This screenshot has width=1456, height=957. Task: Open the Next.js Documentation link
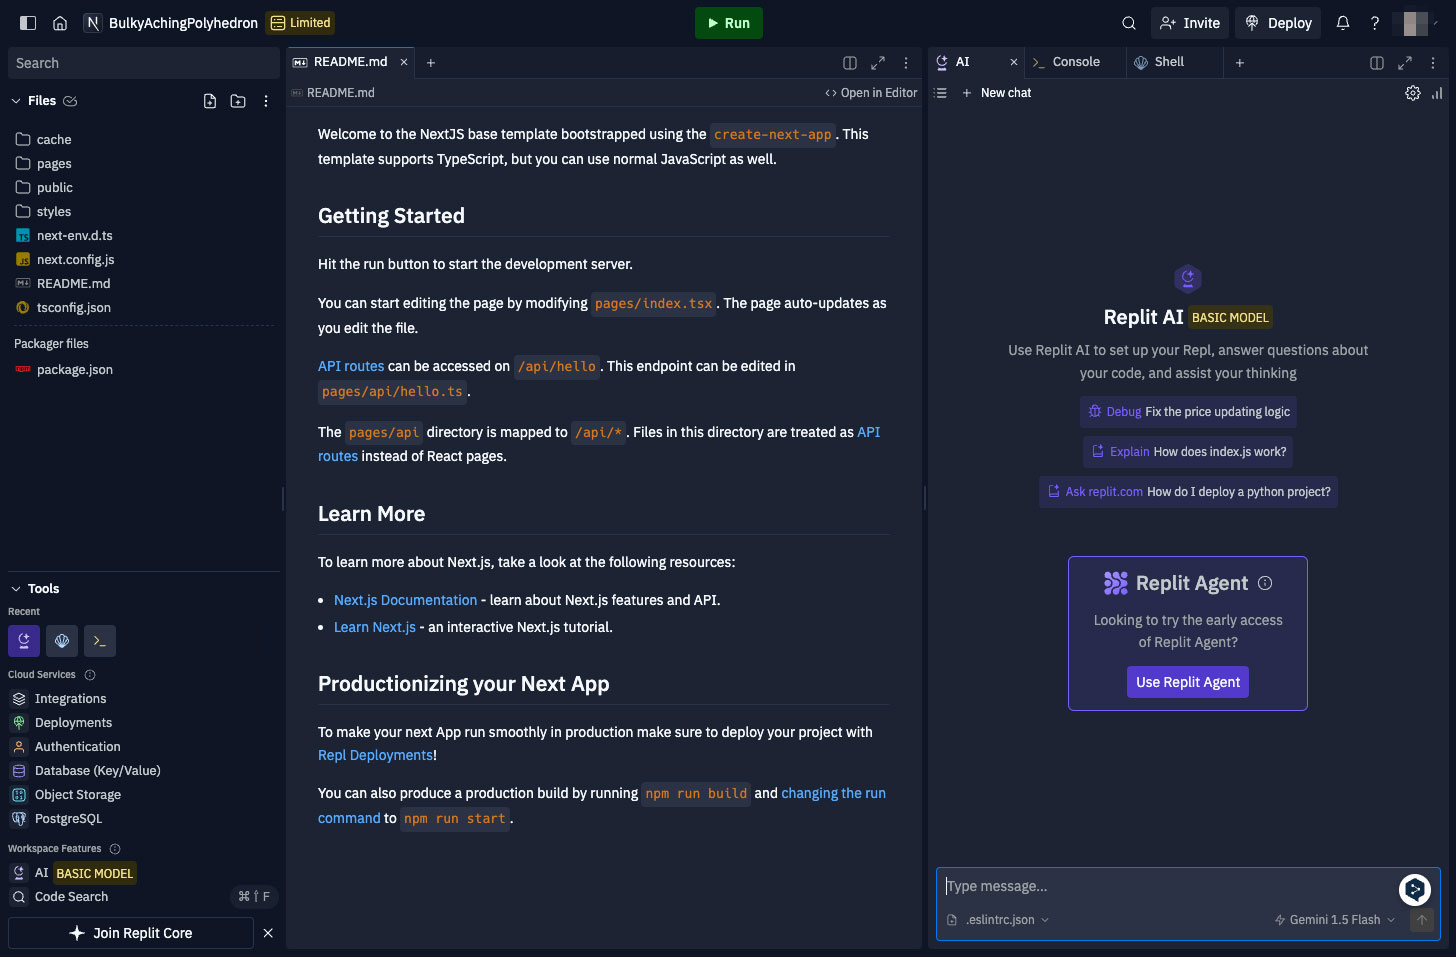pyautogui.click(x=405, y=601)
